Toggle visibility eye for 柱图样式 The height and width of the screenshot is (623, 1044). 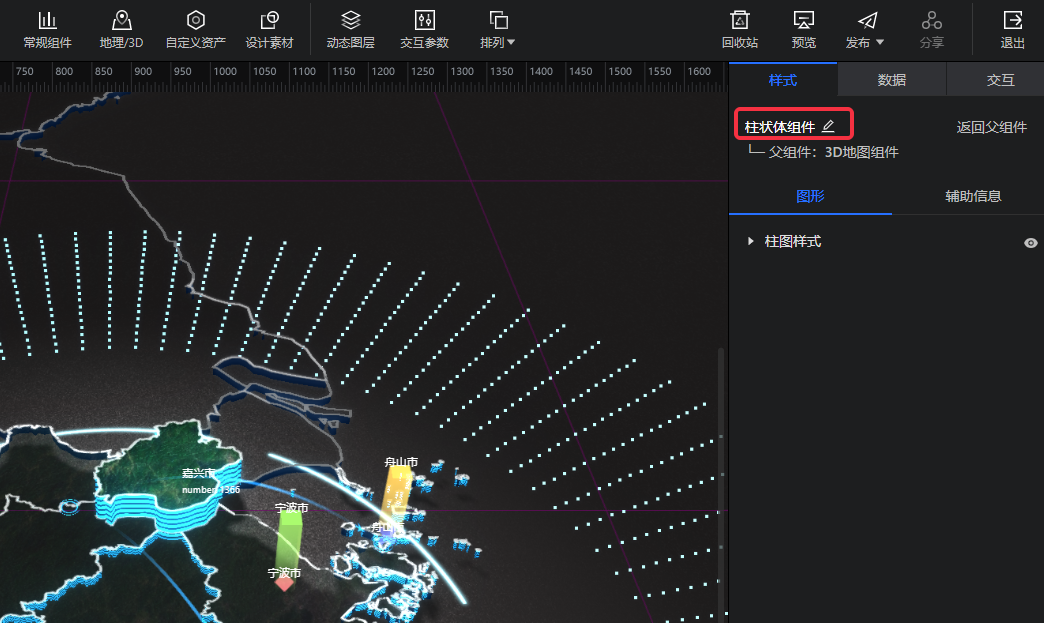[x=1031, y=243]
